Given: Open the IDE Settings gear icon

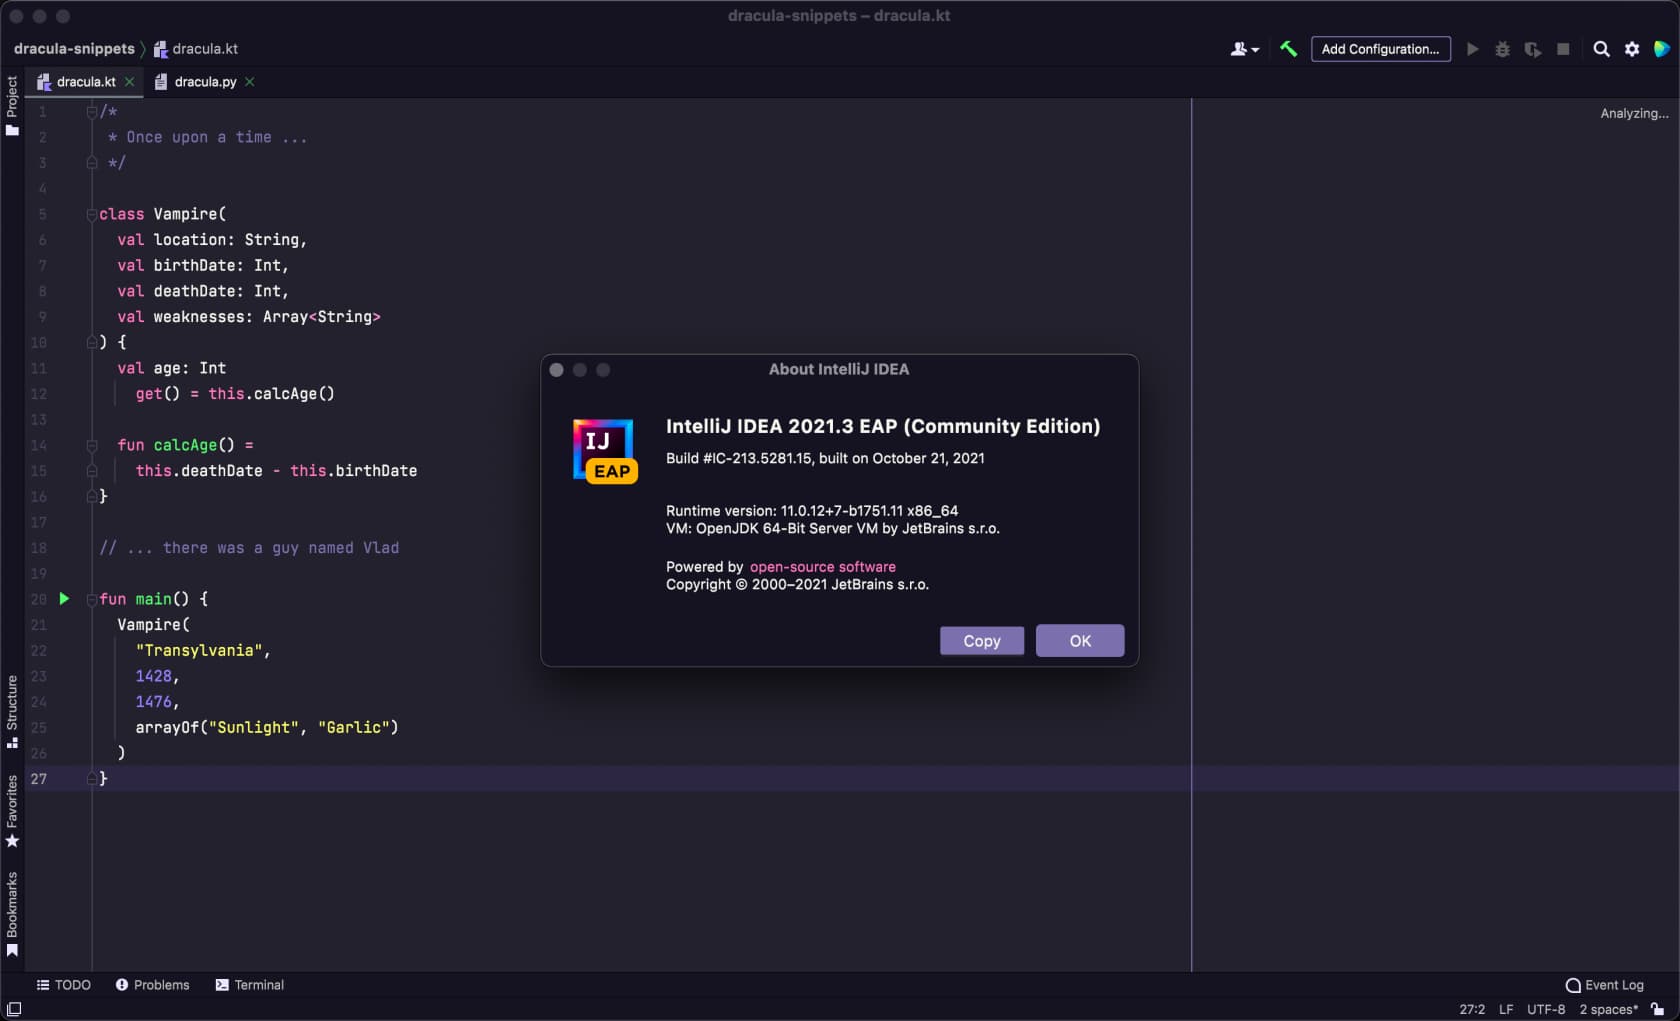Looking at the screenshot, I should 1631,48.
